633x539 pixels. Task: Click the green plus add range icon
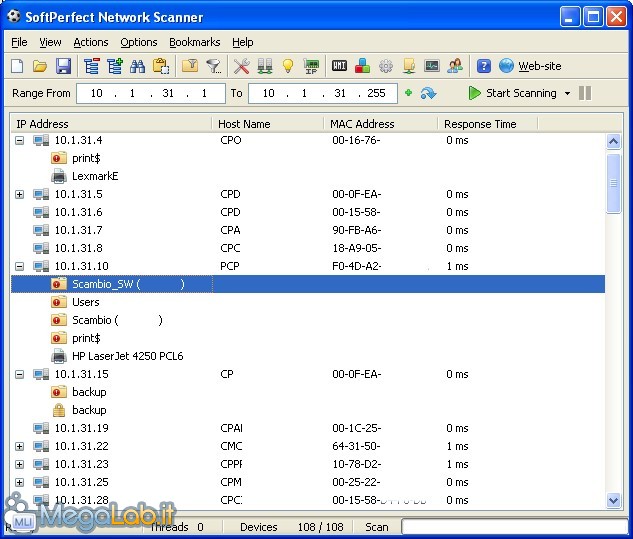(409, 93)
